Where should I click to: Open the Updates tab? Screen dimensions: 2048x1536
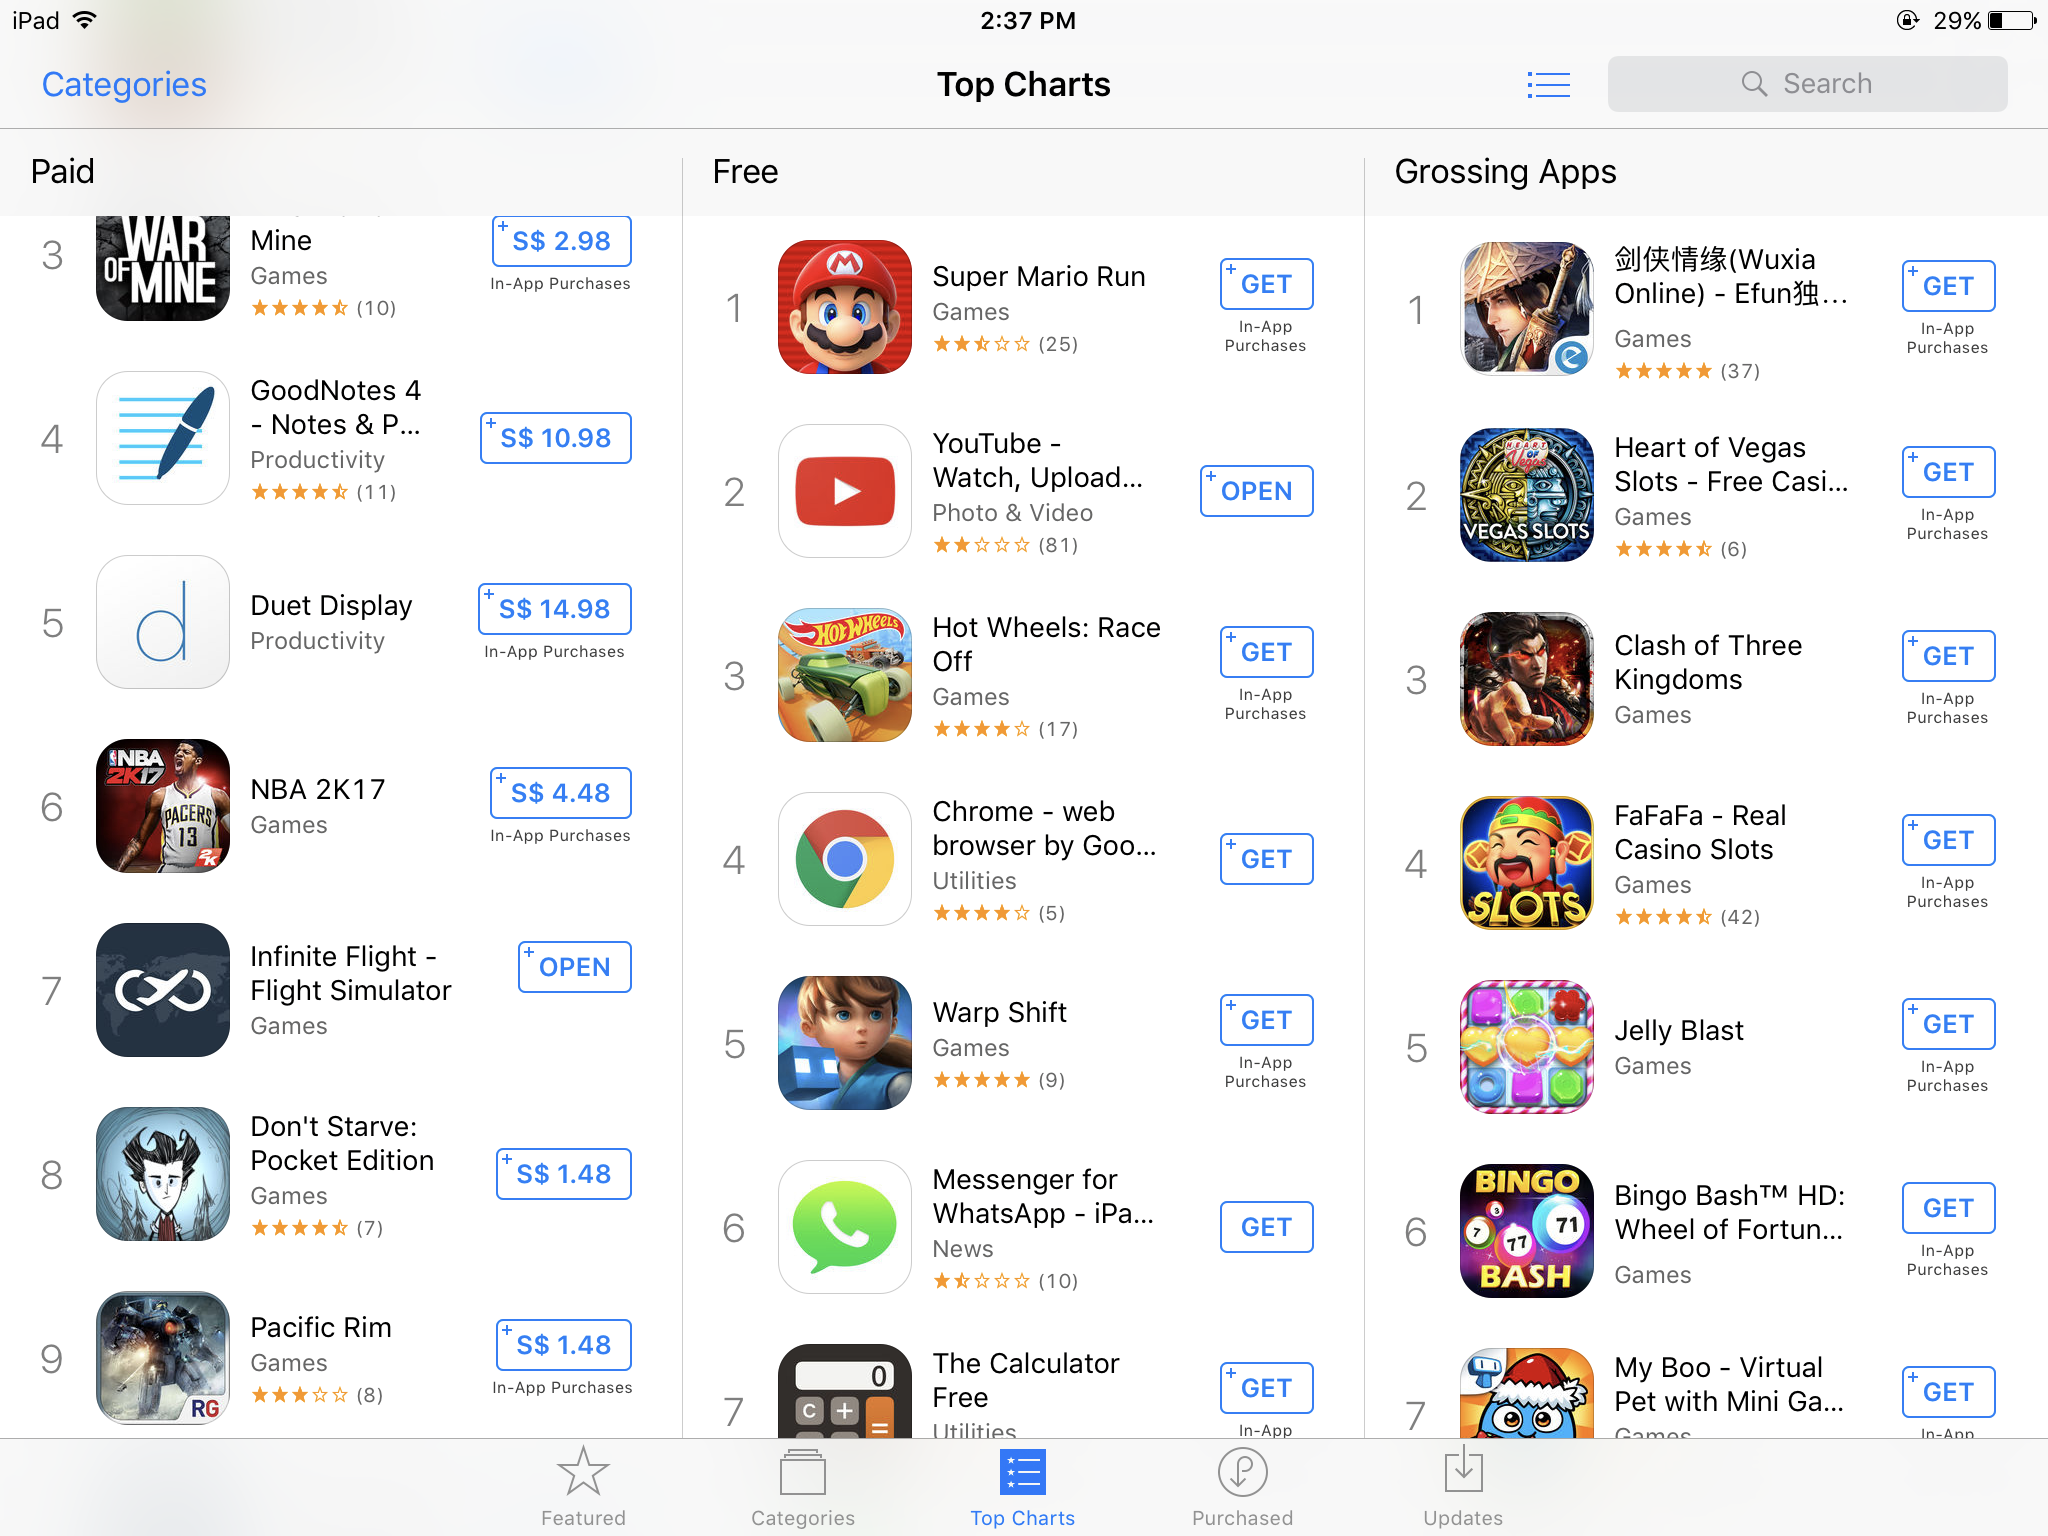click(x=1463, y=1487)
